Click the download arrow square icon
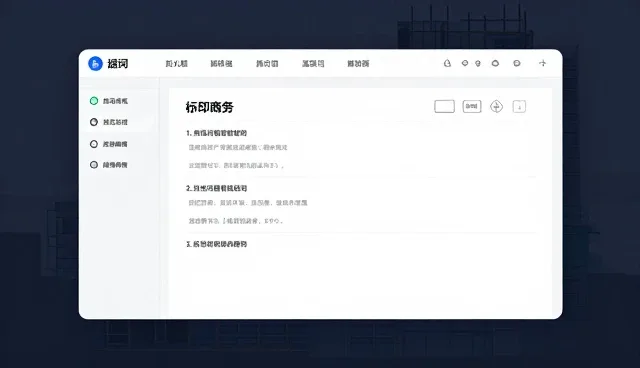Image resolution: width=640 pixels, height=368 pixels. pos(519,106)
